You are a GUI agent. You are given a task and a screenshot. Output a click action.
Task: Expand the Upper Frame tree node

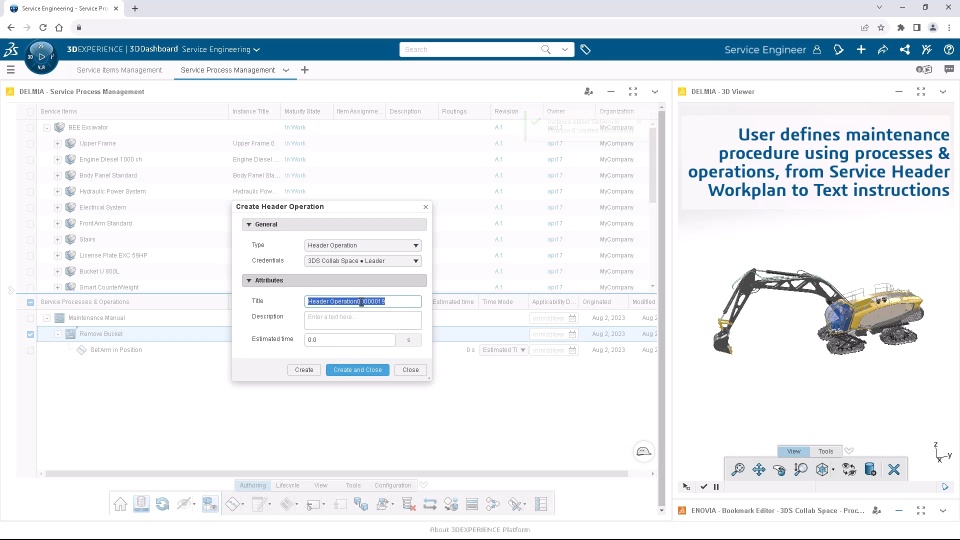(58, 143)
